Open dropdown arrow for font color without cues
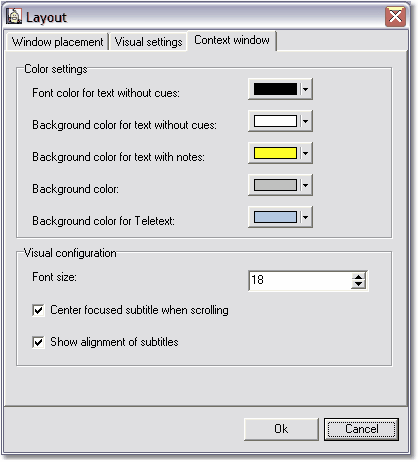Screen dimensions: 418x462 (305, 89)
